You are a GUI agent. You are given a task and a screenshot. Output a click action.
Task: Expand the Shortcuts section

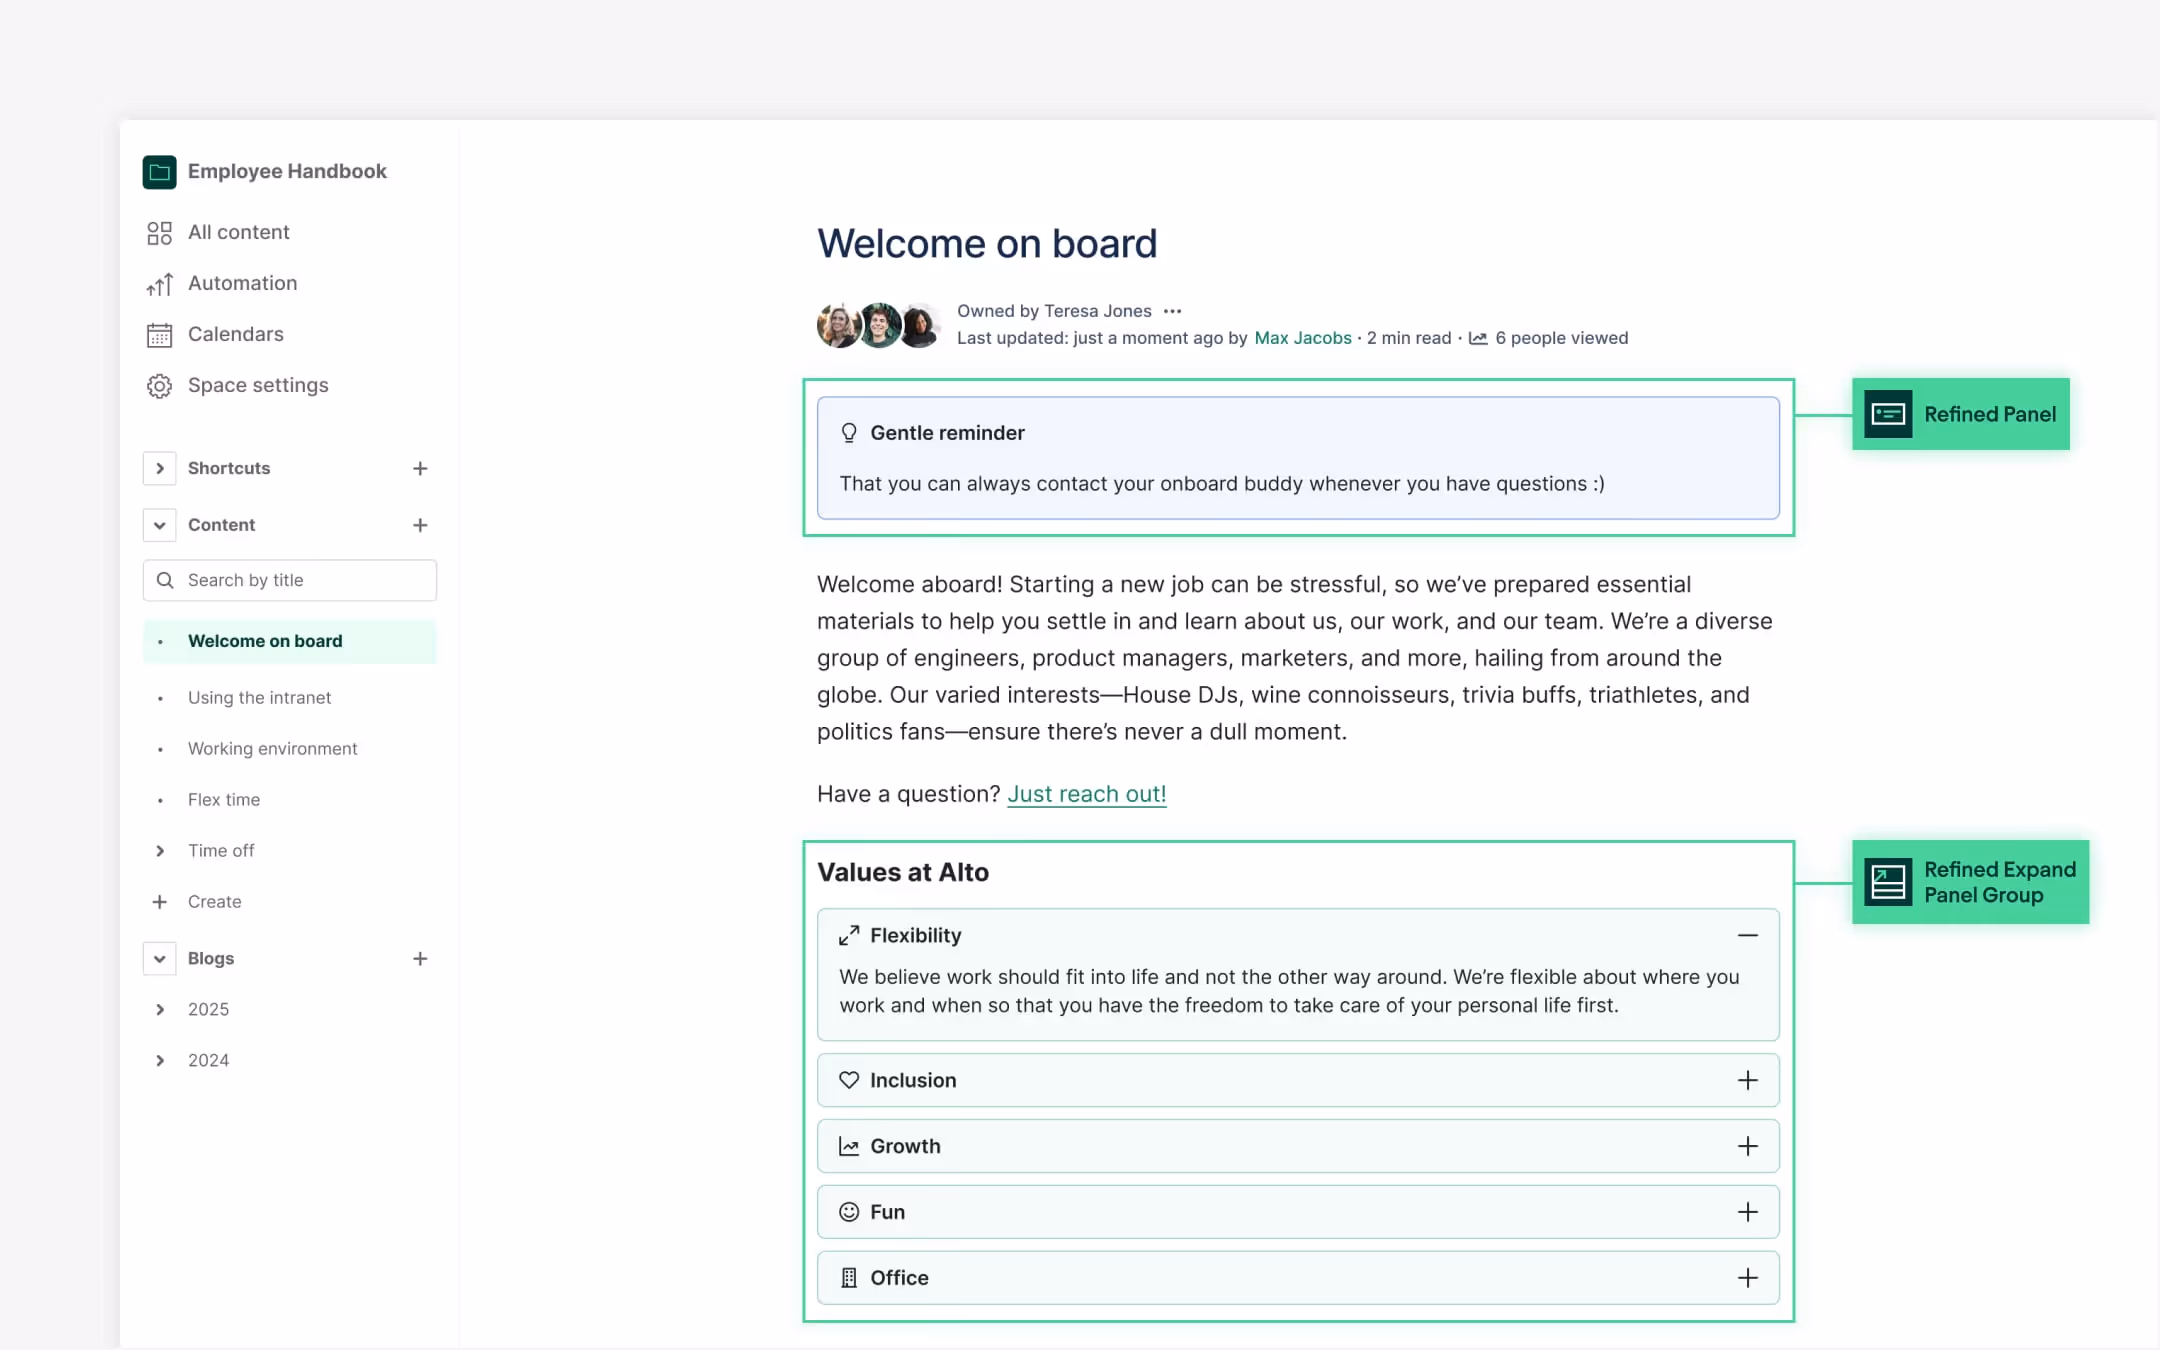pyautogui.click(x=160, y=468)
